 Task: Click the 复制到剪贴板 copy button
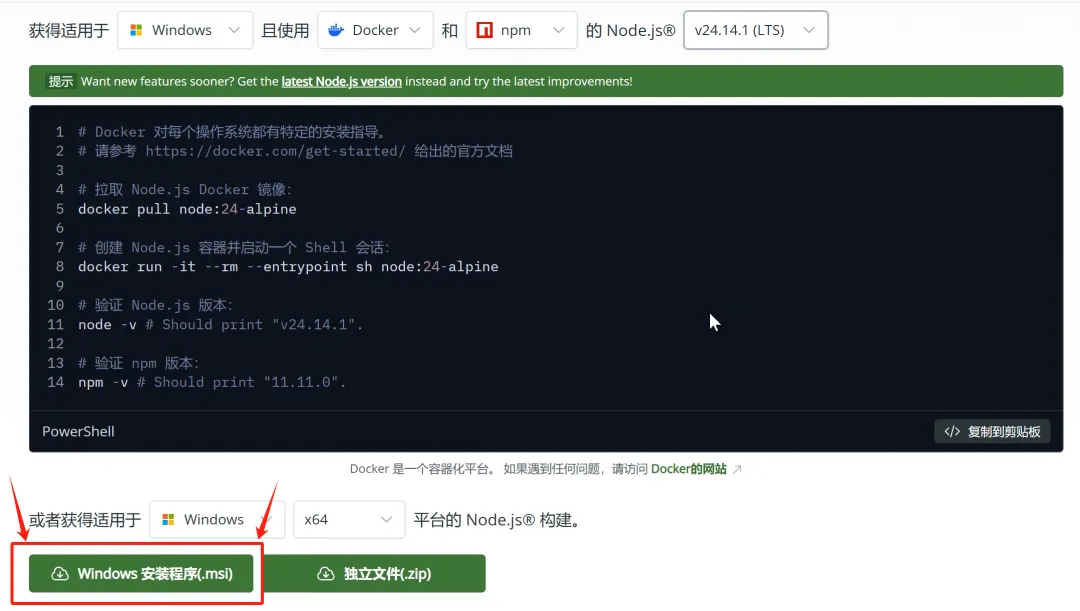click(x=992, y=431)
